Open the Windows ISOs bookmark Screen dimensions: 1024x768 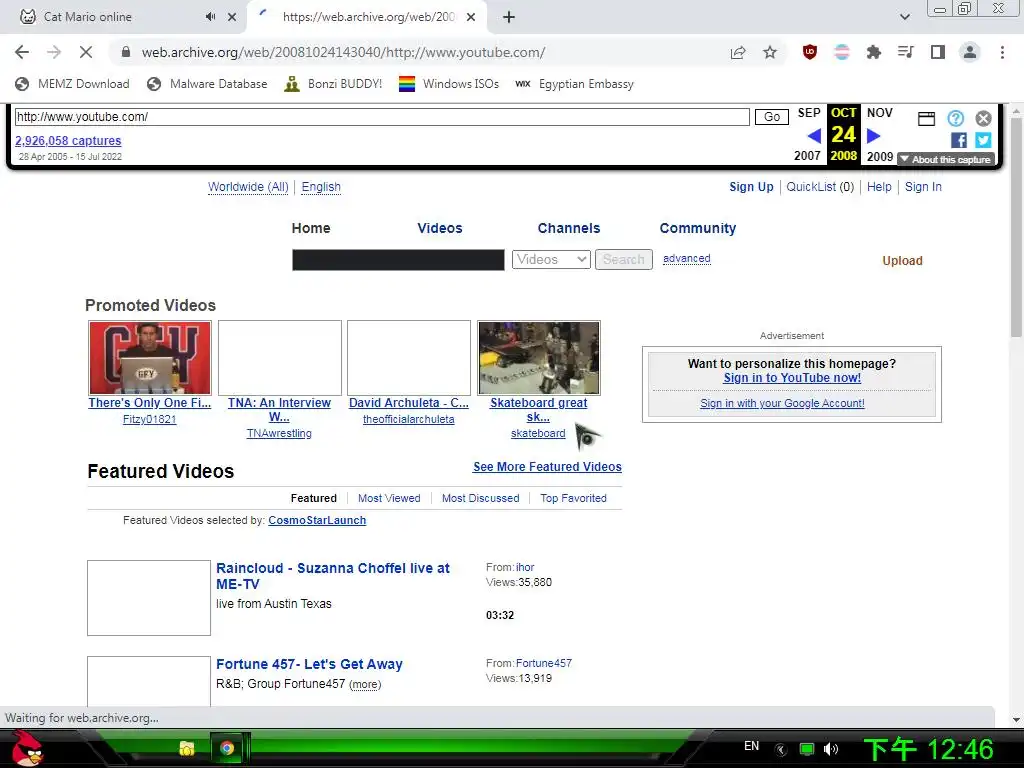(449, 84)
